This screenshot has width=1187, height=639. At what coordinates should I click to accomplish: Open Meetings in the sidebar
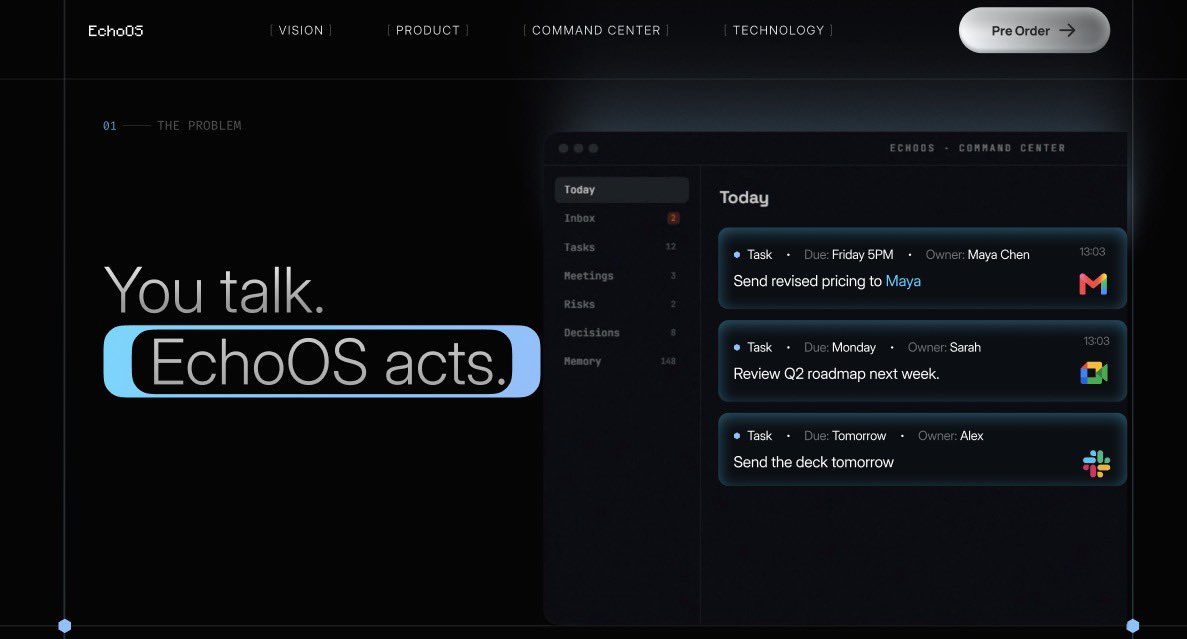(x=622, y=276)
